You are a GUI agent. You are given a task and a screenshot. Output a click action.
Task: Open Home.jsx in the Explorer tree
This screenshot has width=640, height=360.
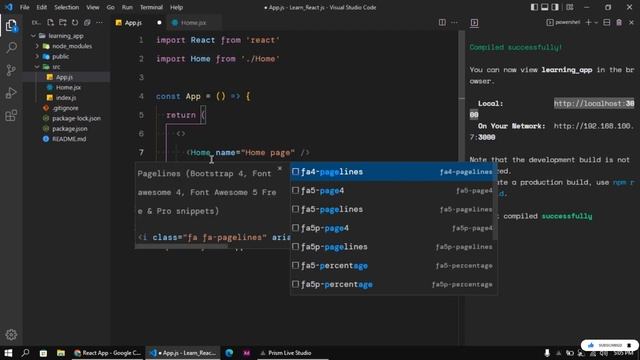[x=68, y=87]
